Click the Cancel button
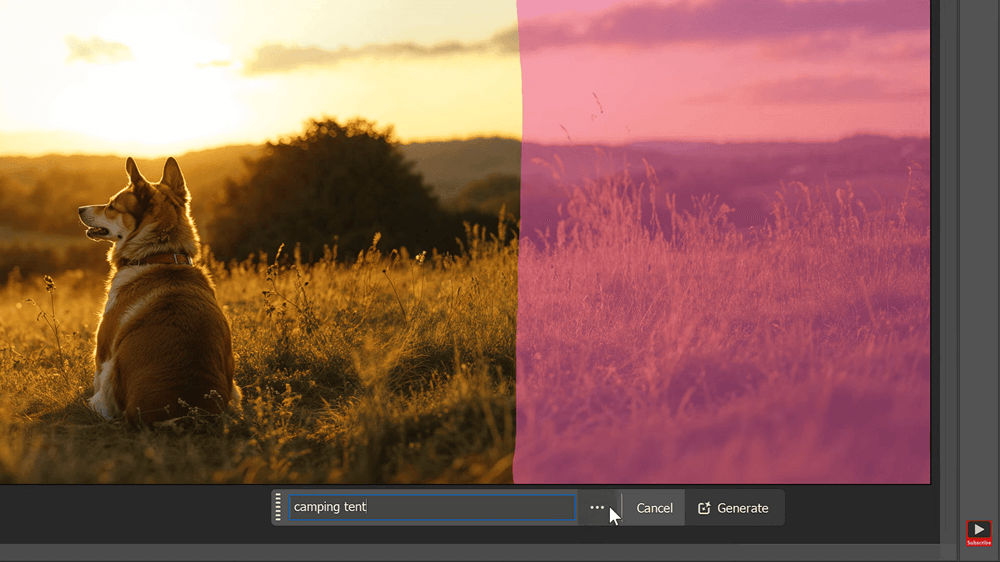Screen dimensions: 1000x562 point(654,508)
